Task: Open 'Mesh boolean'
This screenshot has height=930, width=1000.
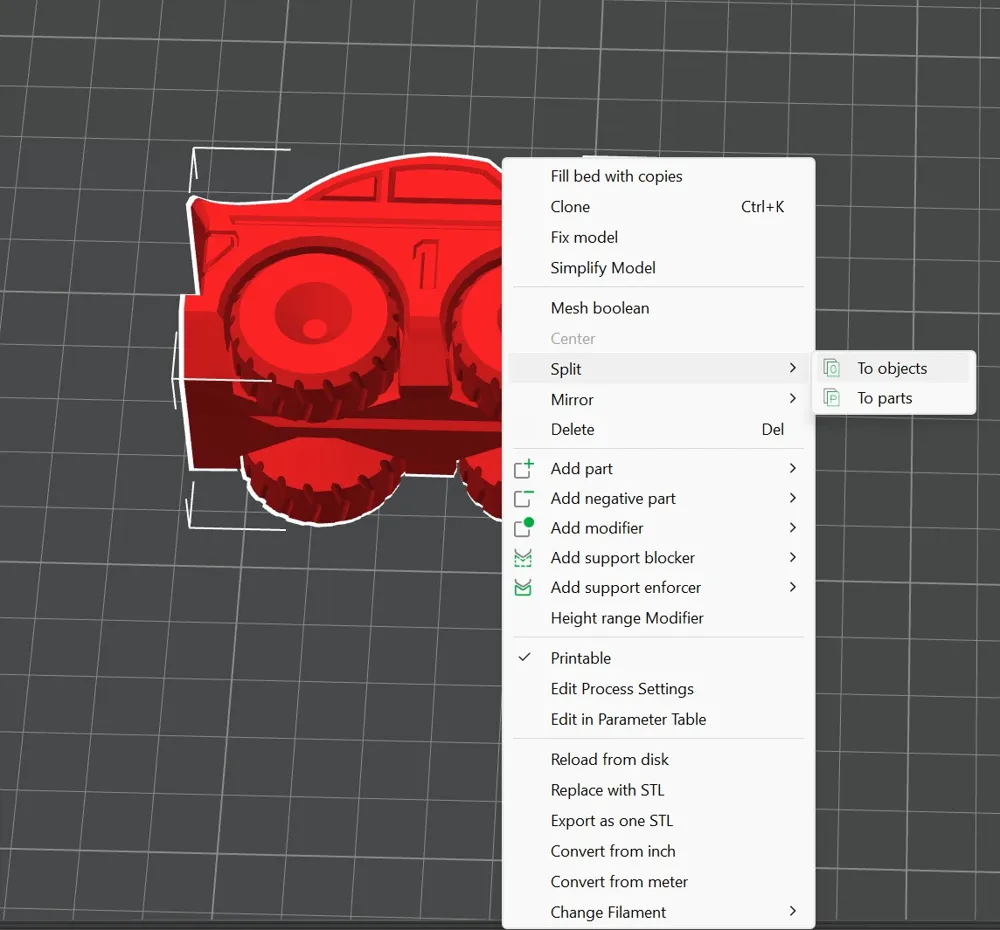Action: tap(600, 308)
